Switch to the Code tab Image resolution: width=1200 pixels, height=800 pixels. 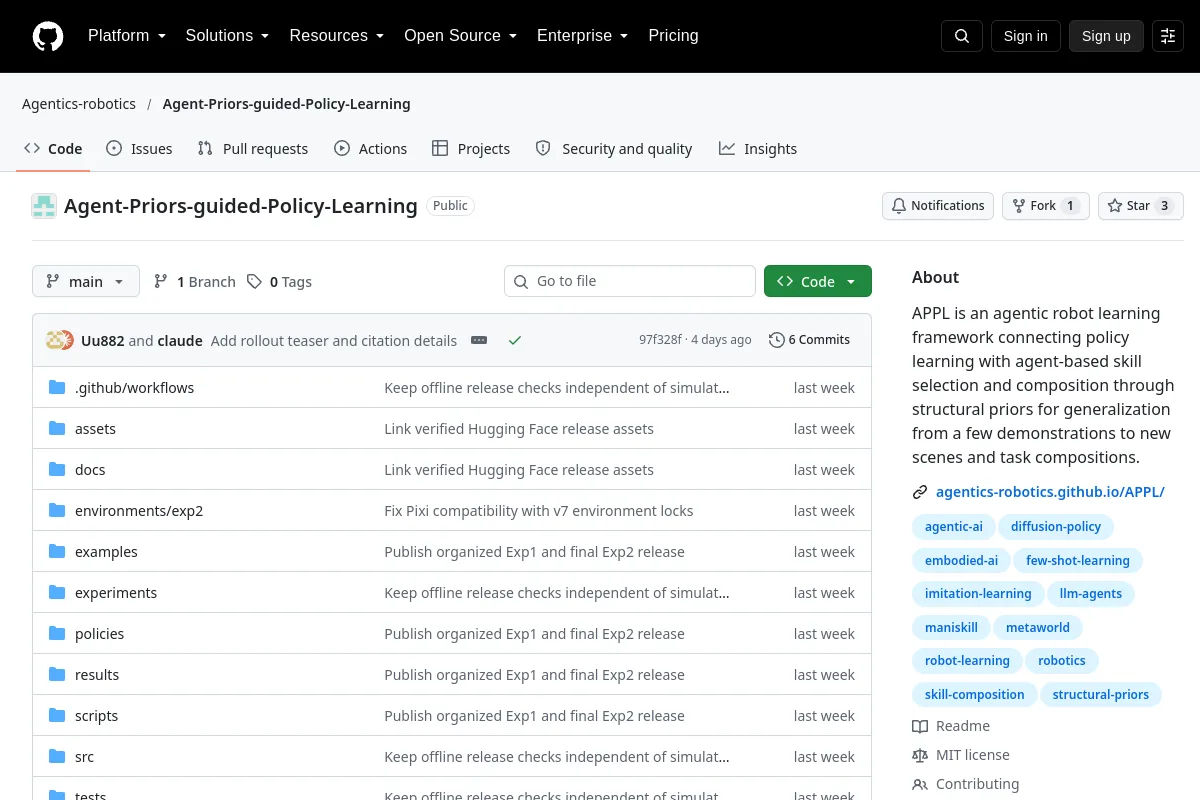[x=53, y=149]
